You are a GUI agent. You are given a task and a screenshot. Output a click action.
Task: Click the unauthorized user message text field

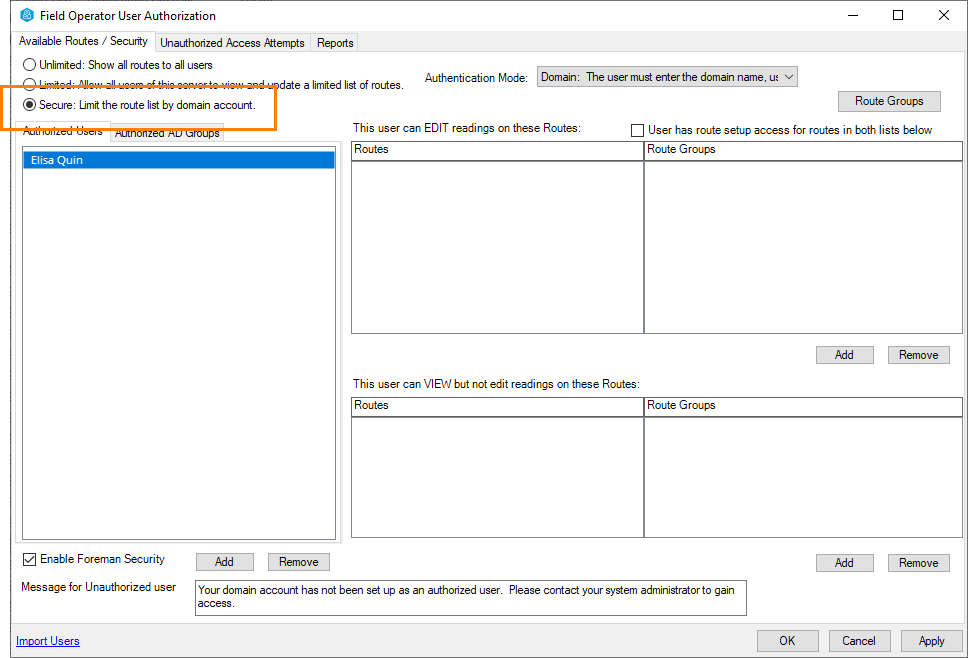click(x=470, y=597)
